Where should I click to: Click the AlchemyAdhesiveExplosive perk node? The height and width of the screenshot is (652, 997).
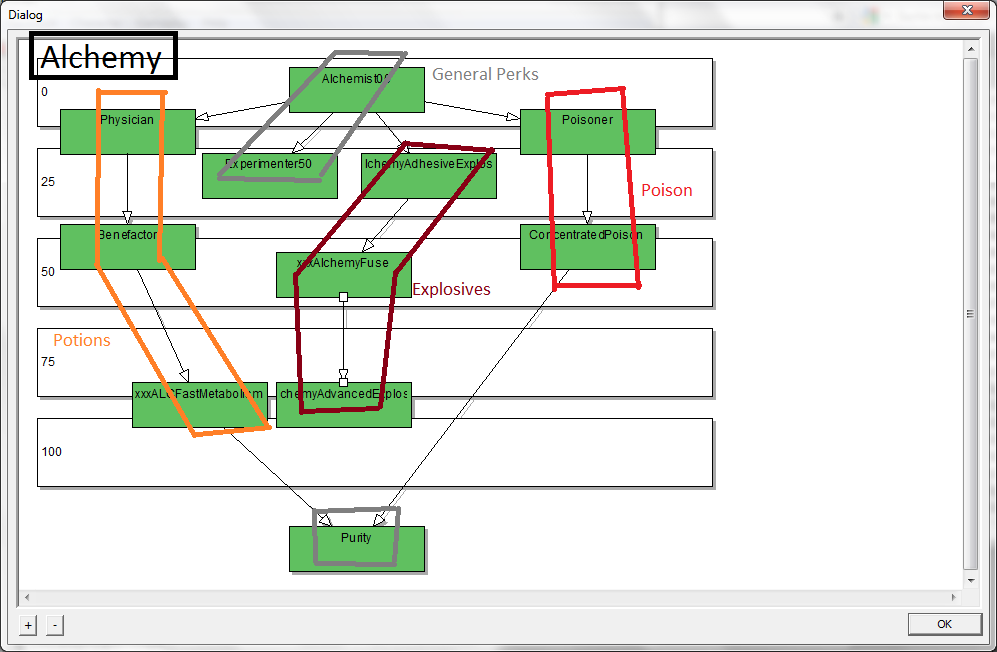(428, 176)
